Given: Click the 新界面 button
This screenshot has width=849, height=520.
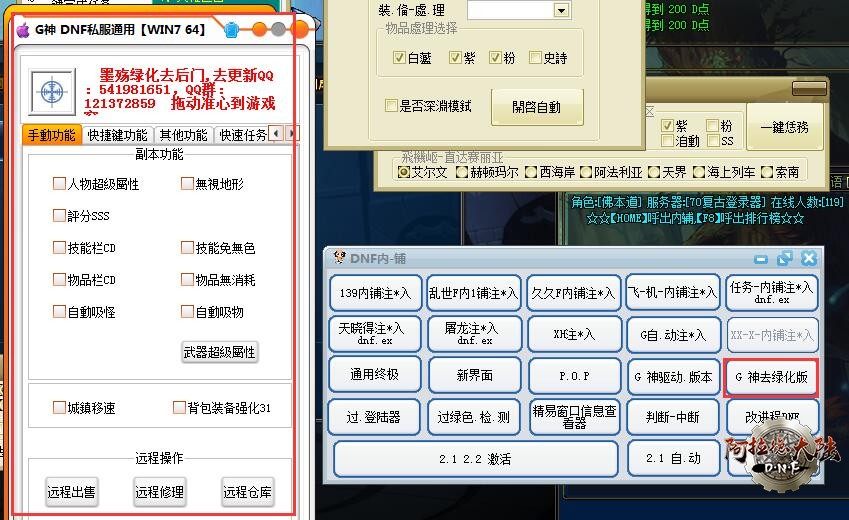Looking at the screenshot, I should pos(474,375).
